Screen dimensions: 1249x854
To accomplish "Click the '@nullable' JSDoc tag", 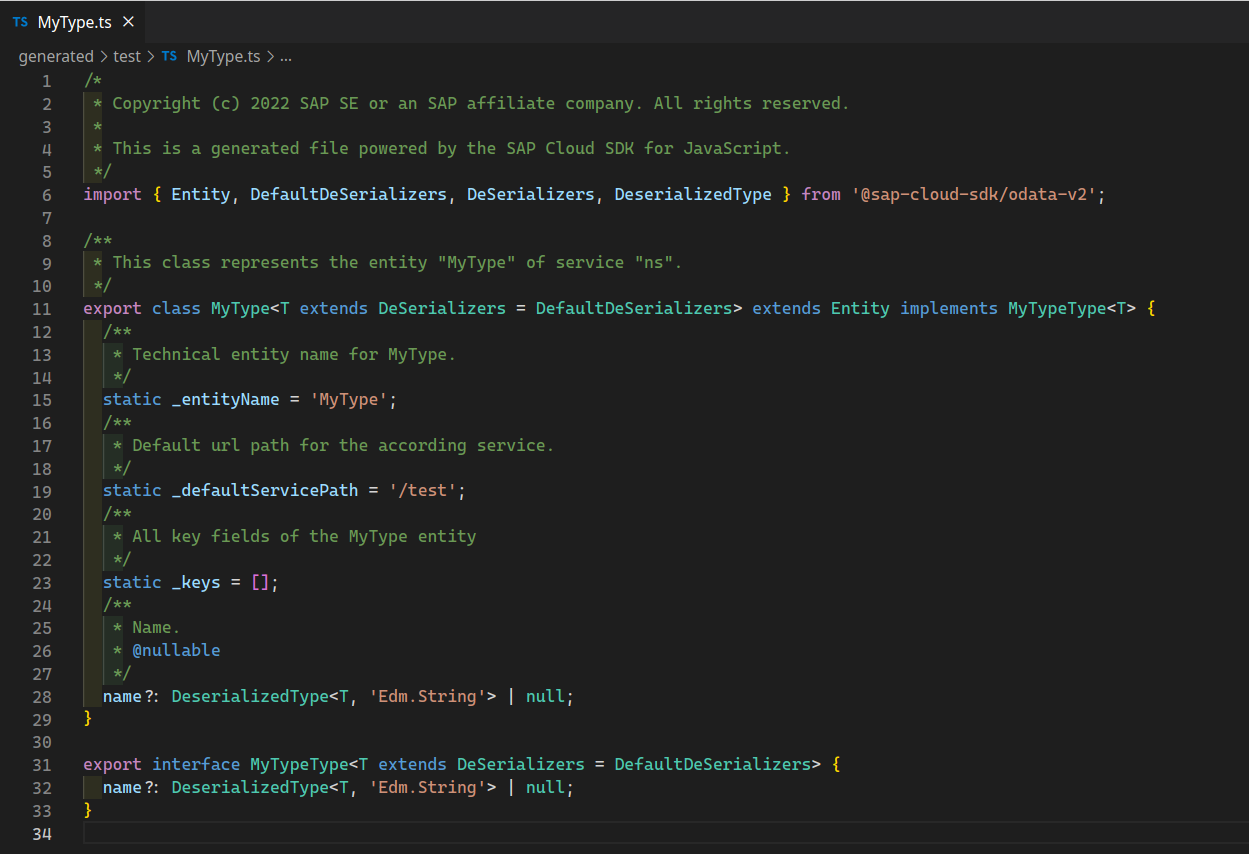I will coord(177,651).
